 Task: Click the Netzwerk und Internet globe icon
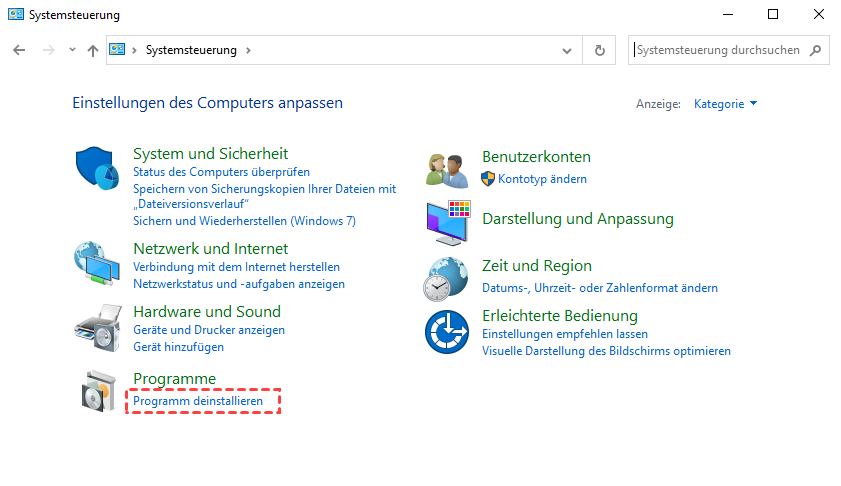coord(98,265)
